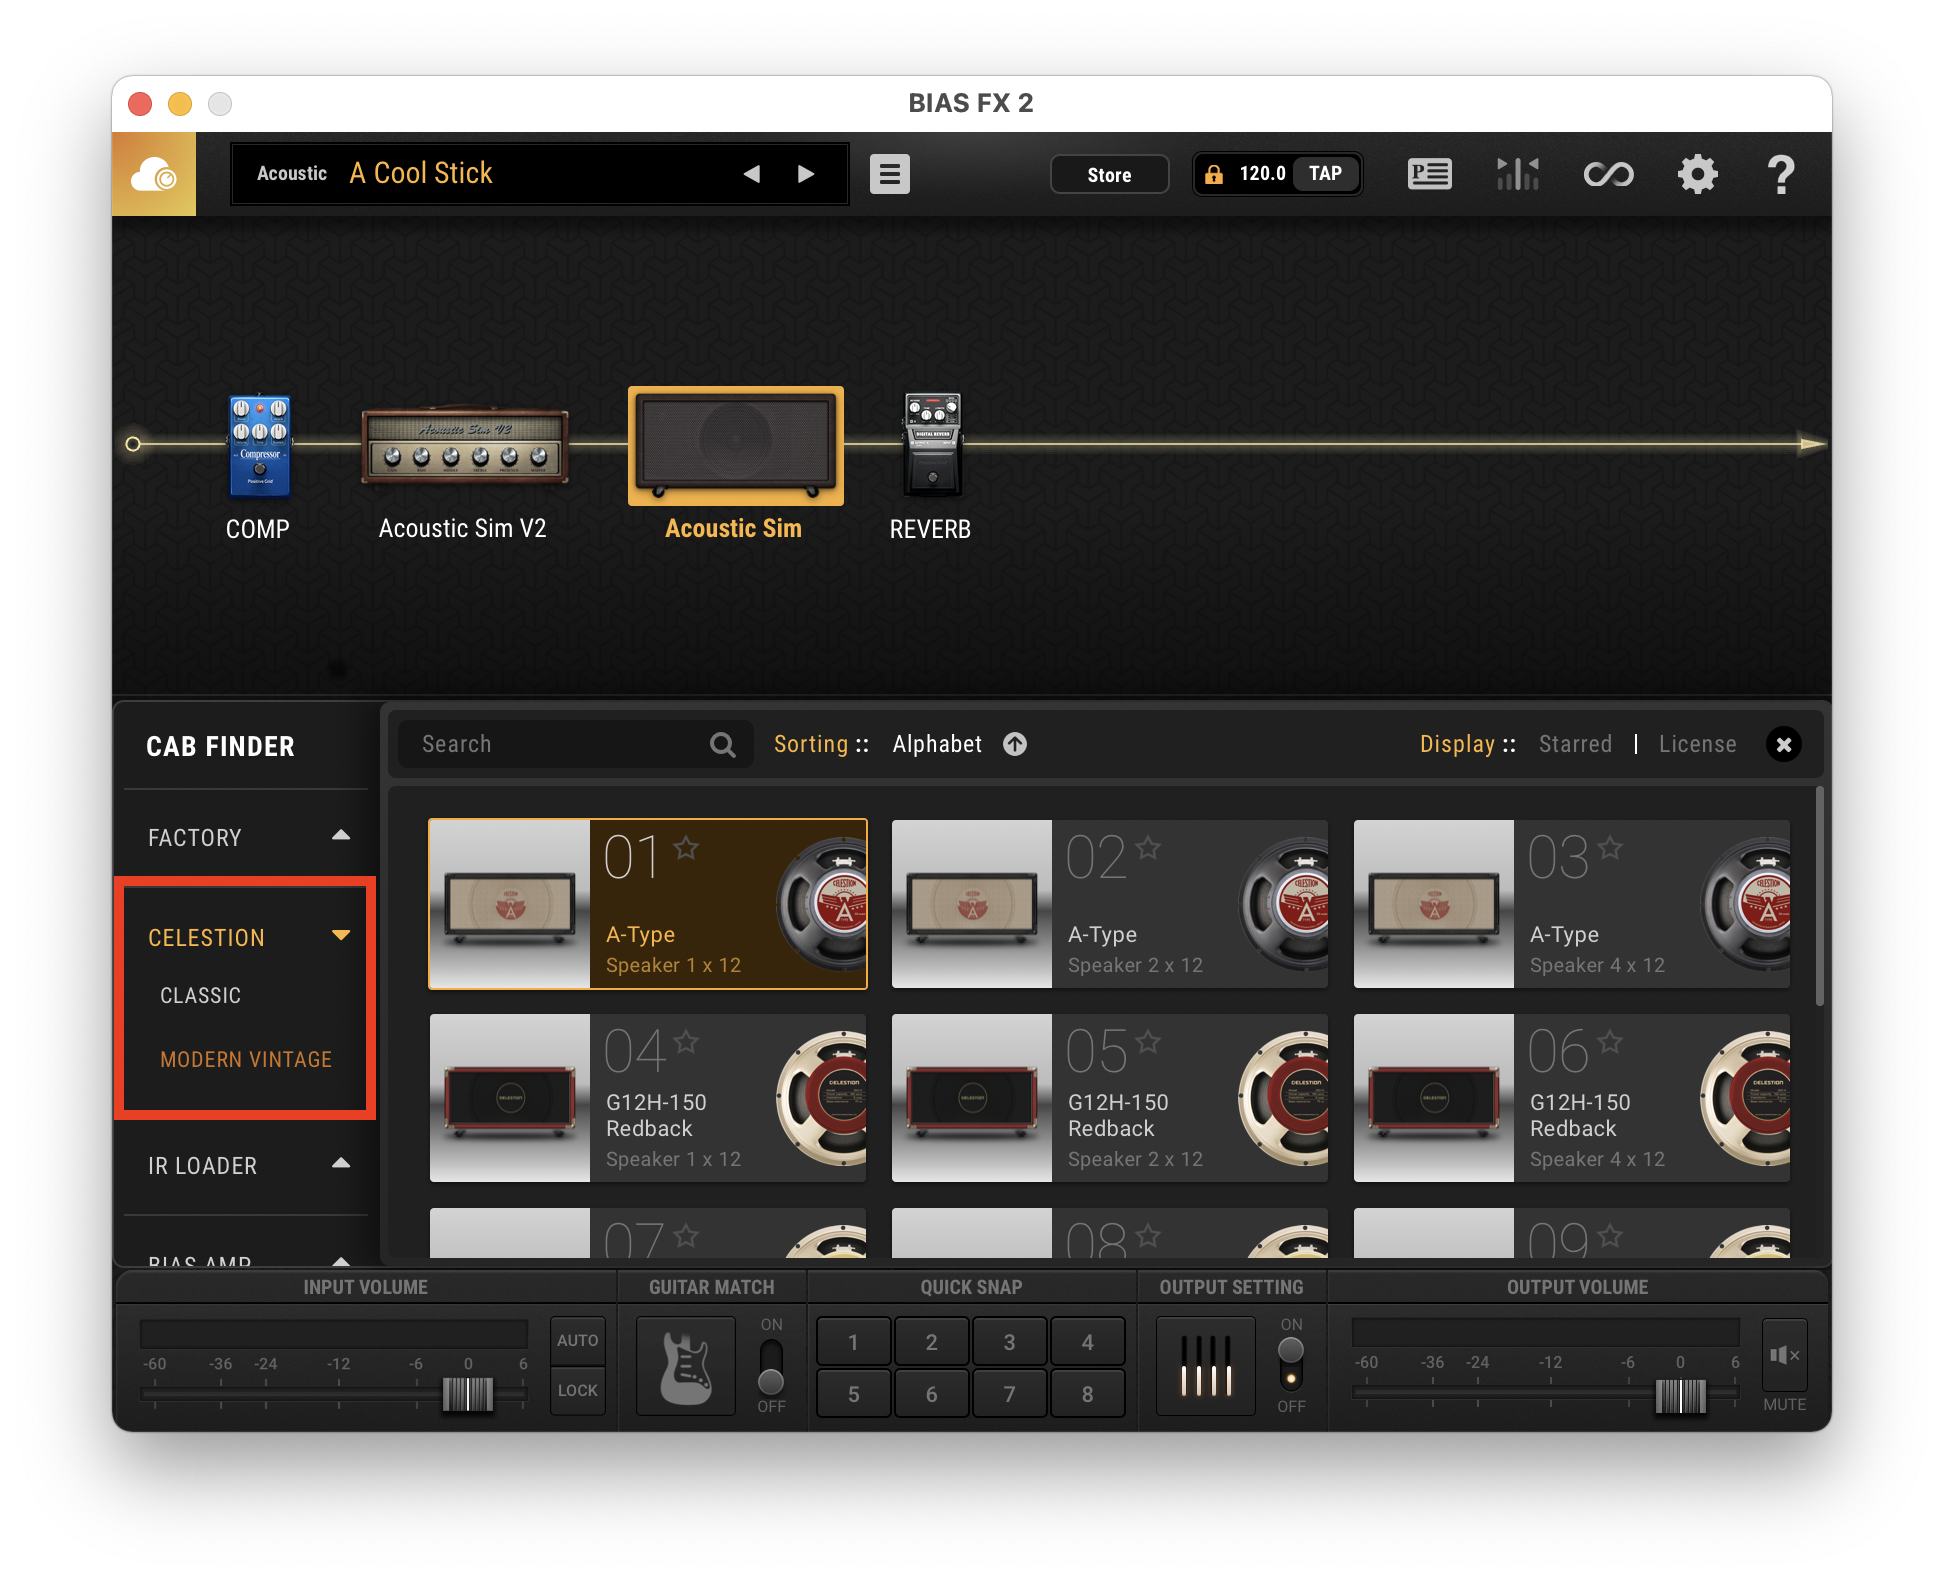Select cab 01 A-Type thumbnail
Image resolution: width=1944 pixels, height=1580 pixels.
(510, 904)
